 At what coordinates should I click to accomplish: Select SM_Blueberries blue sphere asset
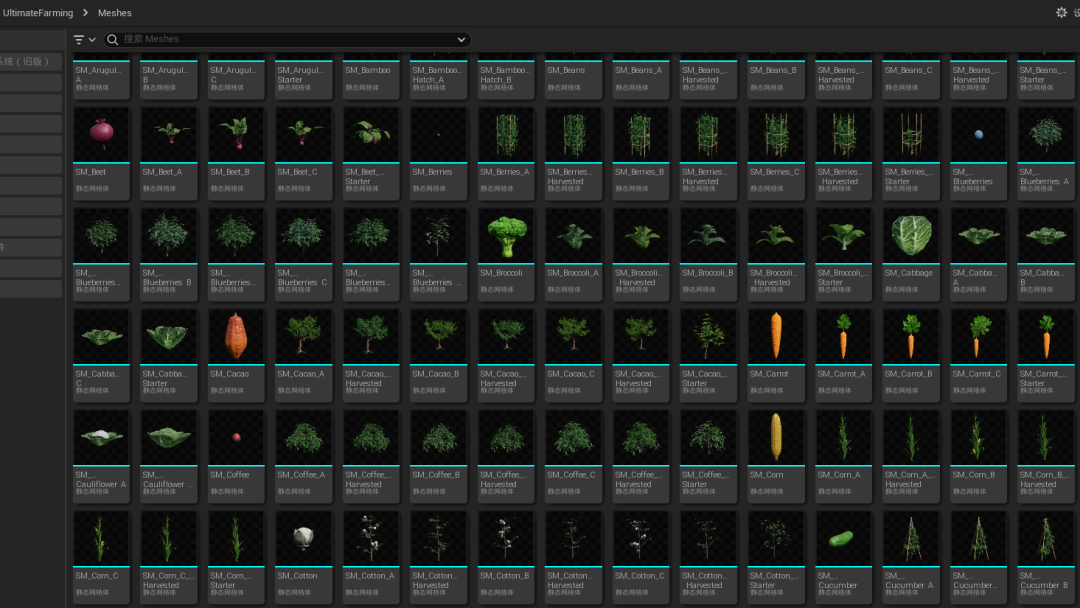pyautogui.click(x=979, y=153)
